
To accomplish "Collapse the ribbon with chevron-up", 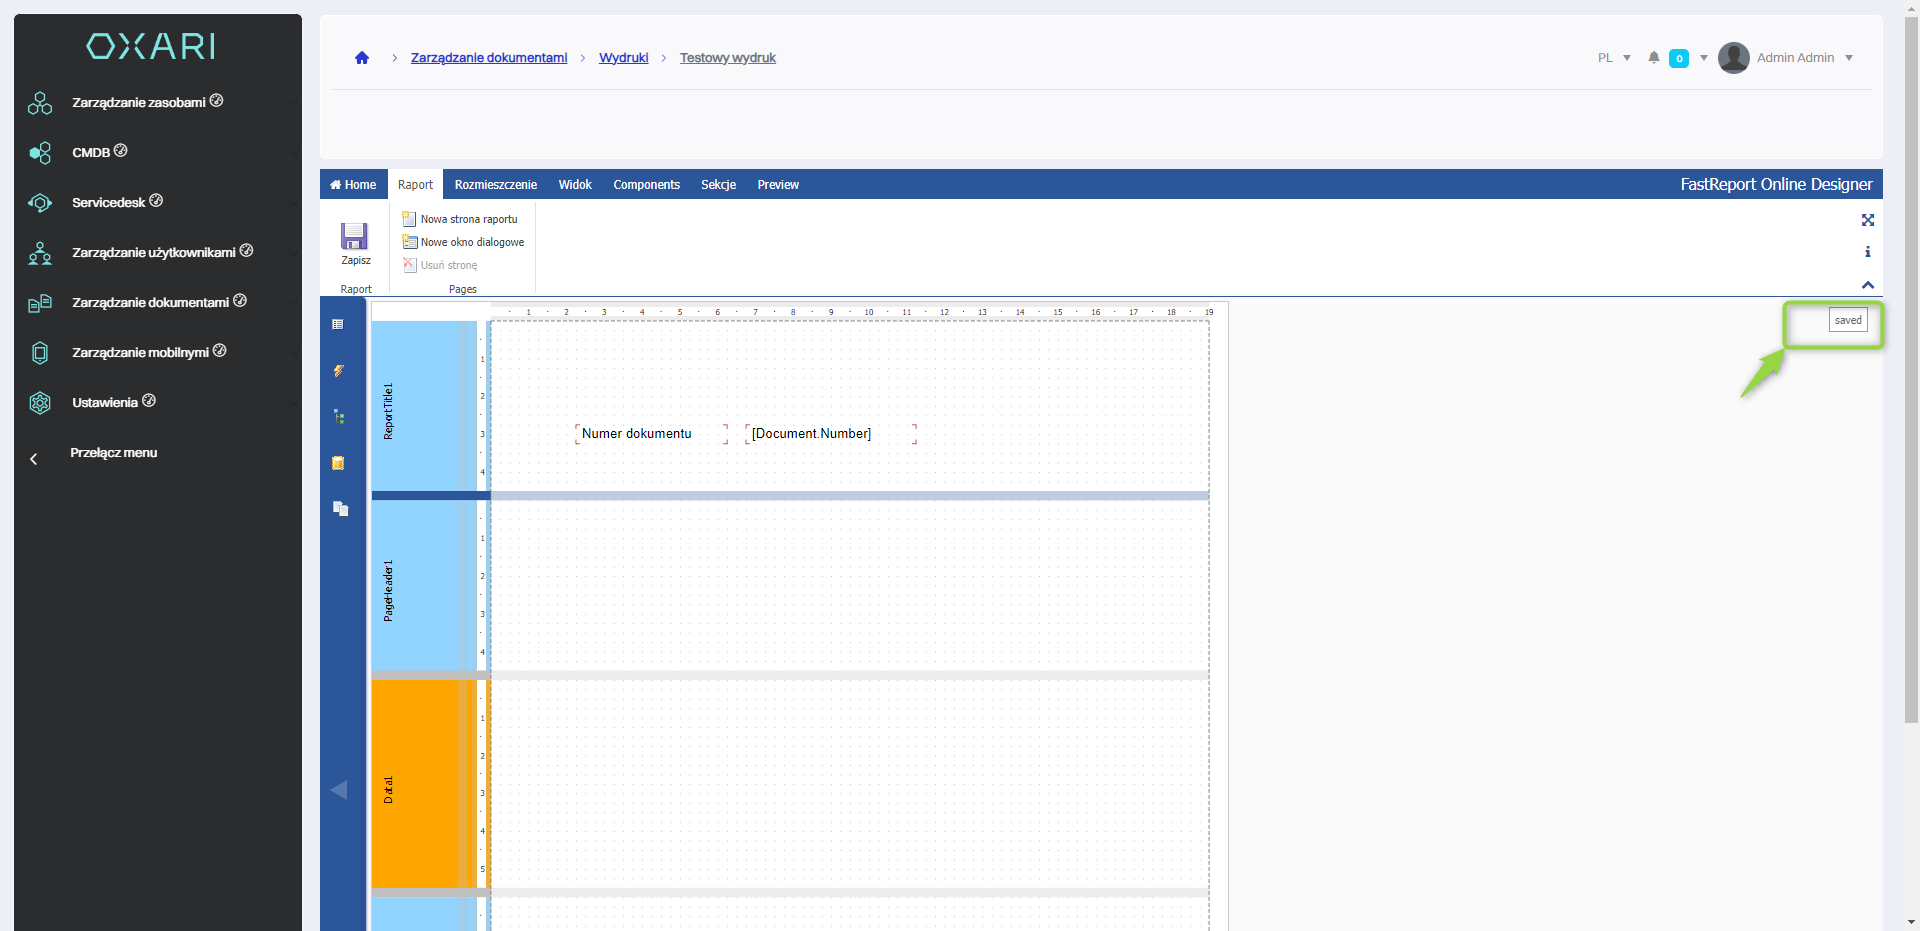I will [x=1867, y=285].
